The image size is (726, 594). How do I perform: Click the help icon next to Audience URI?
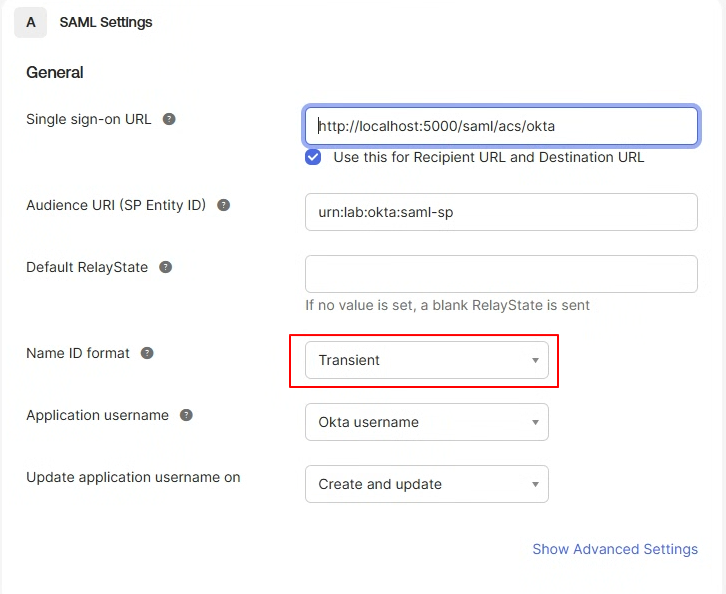(224, 205)
